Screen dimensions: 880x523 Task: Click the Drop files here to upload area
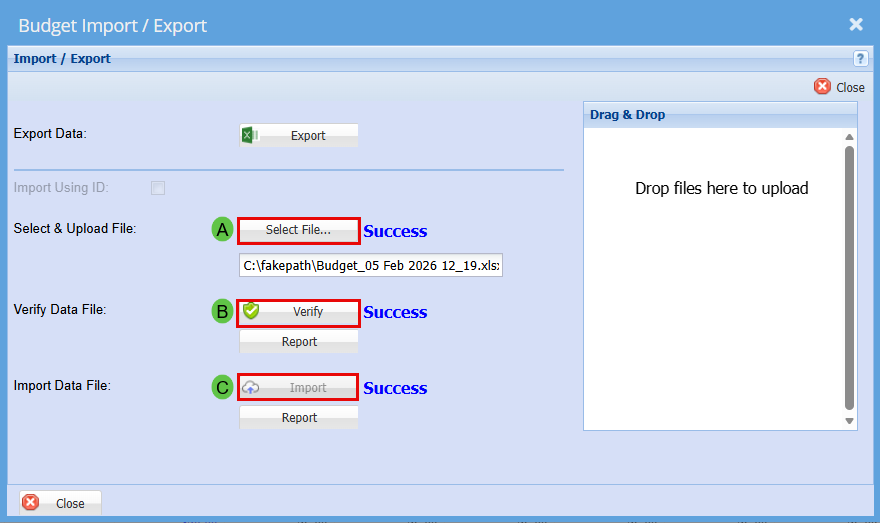[x=721, y=188]
